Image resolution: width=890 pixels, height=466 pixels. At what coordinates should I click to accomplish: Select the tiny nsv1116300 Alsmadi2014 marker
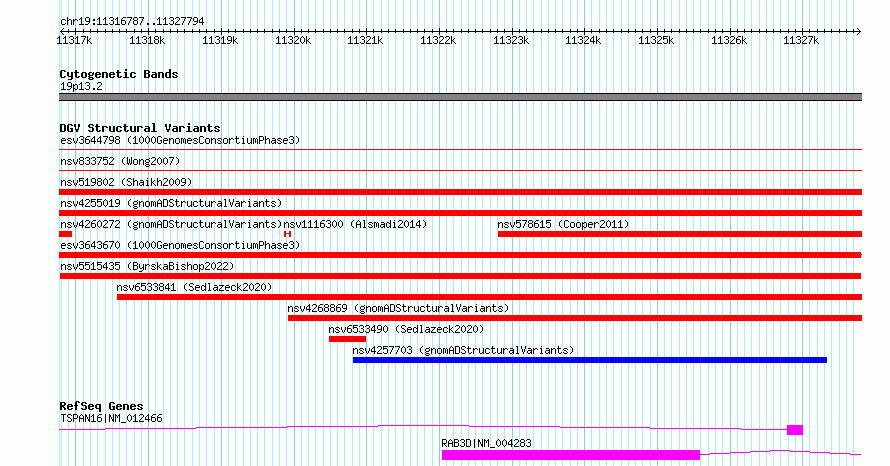pyautogui.click(x=288, y=234)
